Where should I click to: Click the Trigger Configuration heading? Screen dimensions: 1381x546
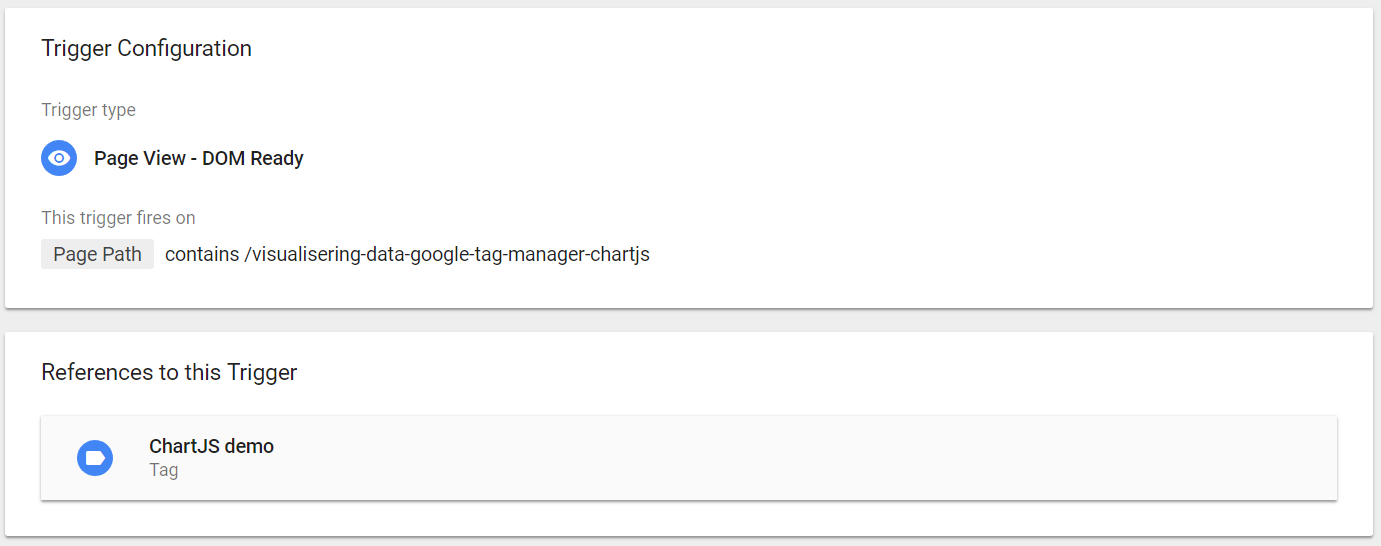146,48
